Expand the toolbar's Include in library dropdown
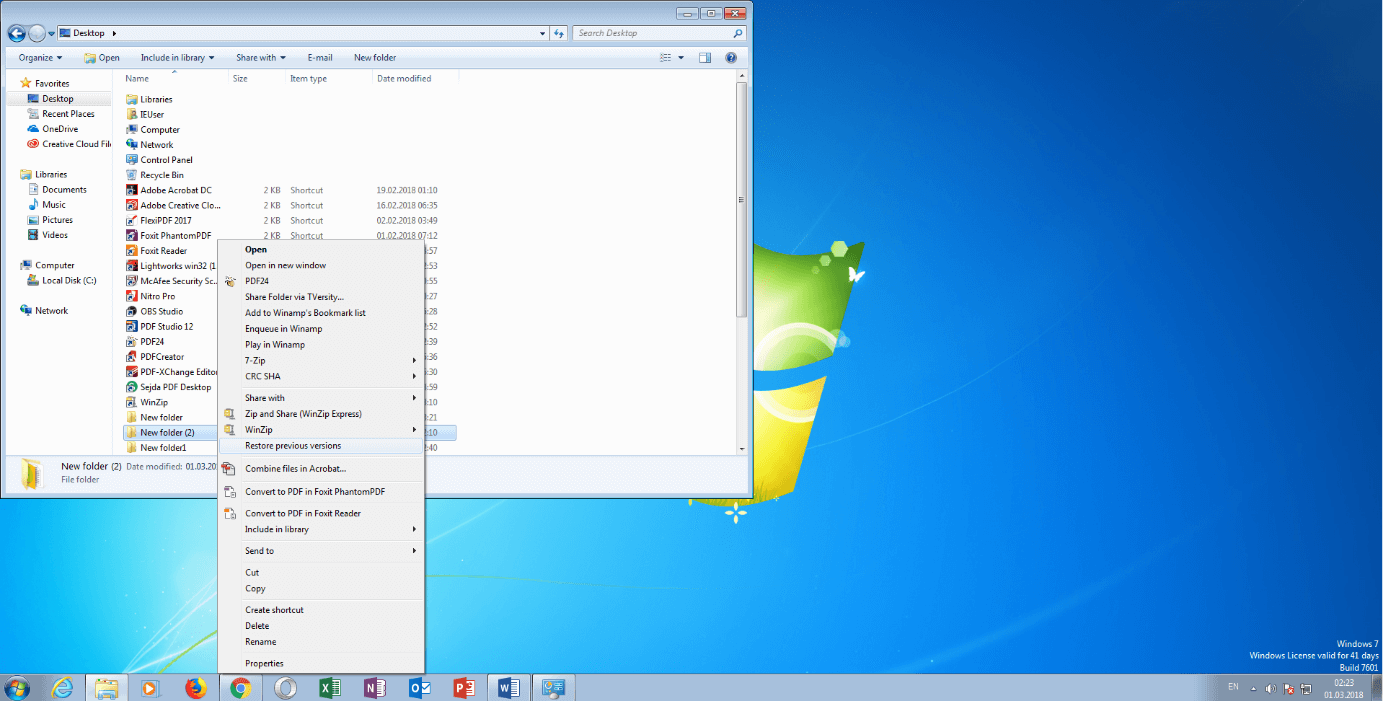Screen dimensions: 1383x701 [177, 58]
